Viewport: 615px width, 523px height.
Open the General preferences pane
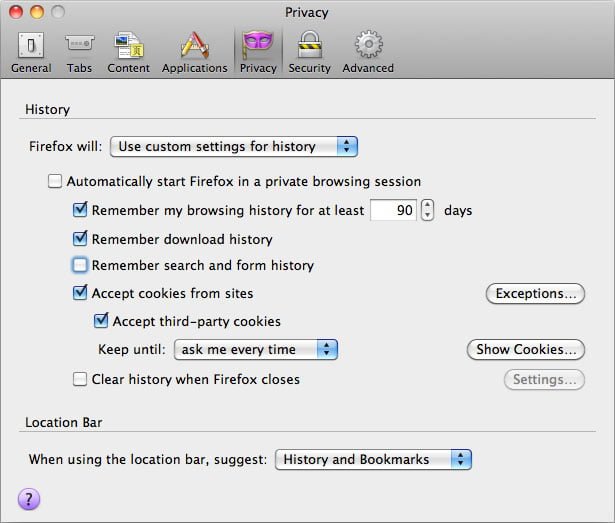(31, 51)
